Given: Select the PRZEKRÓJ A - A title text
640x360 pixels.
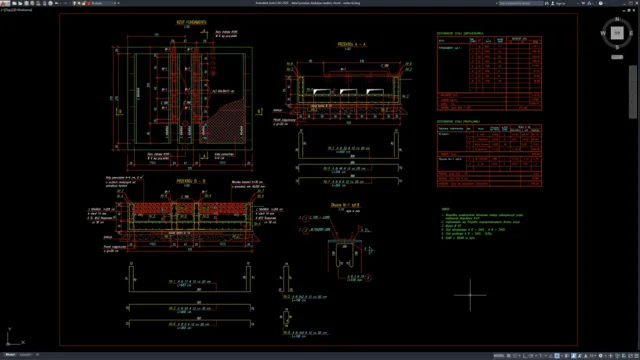Looking at the screenshot, I should click(351, 44).
